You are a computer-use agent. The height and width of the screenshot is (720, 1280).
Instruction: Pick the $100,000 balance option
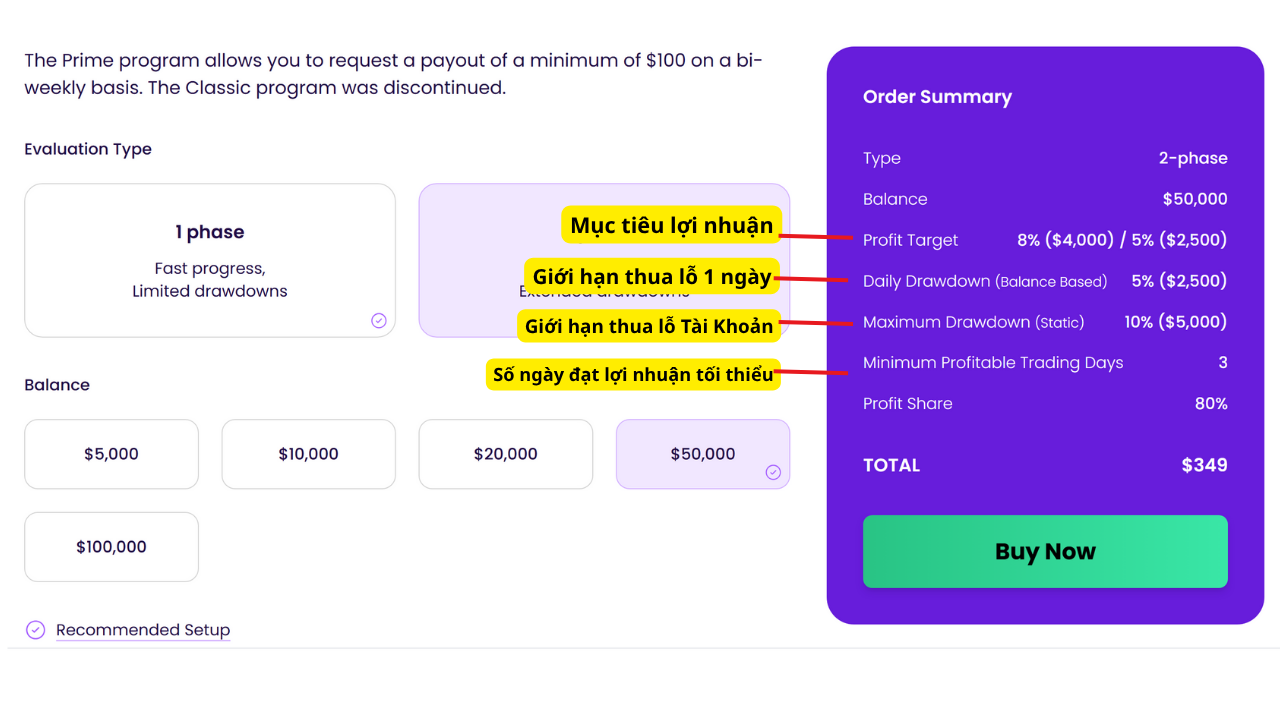[111, 547]
